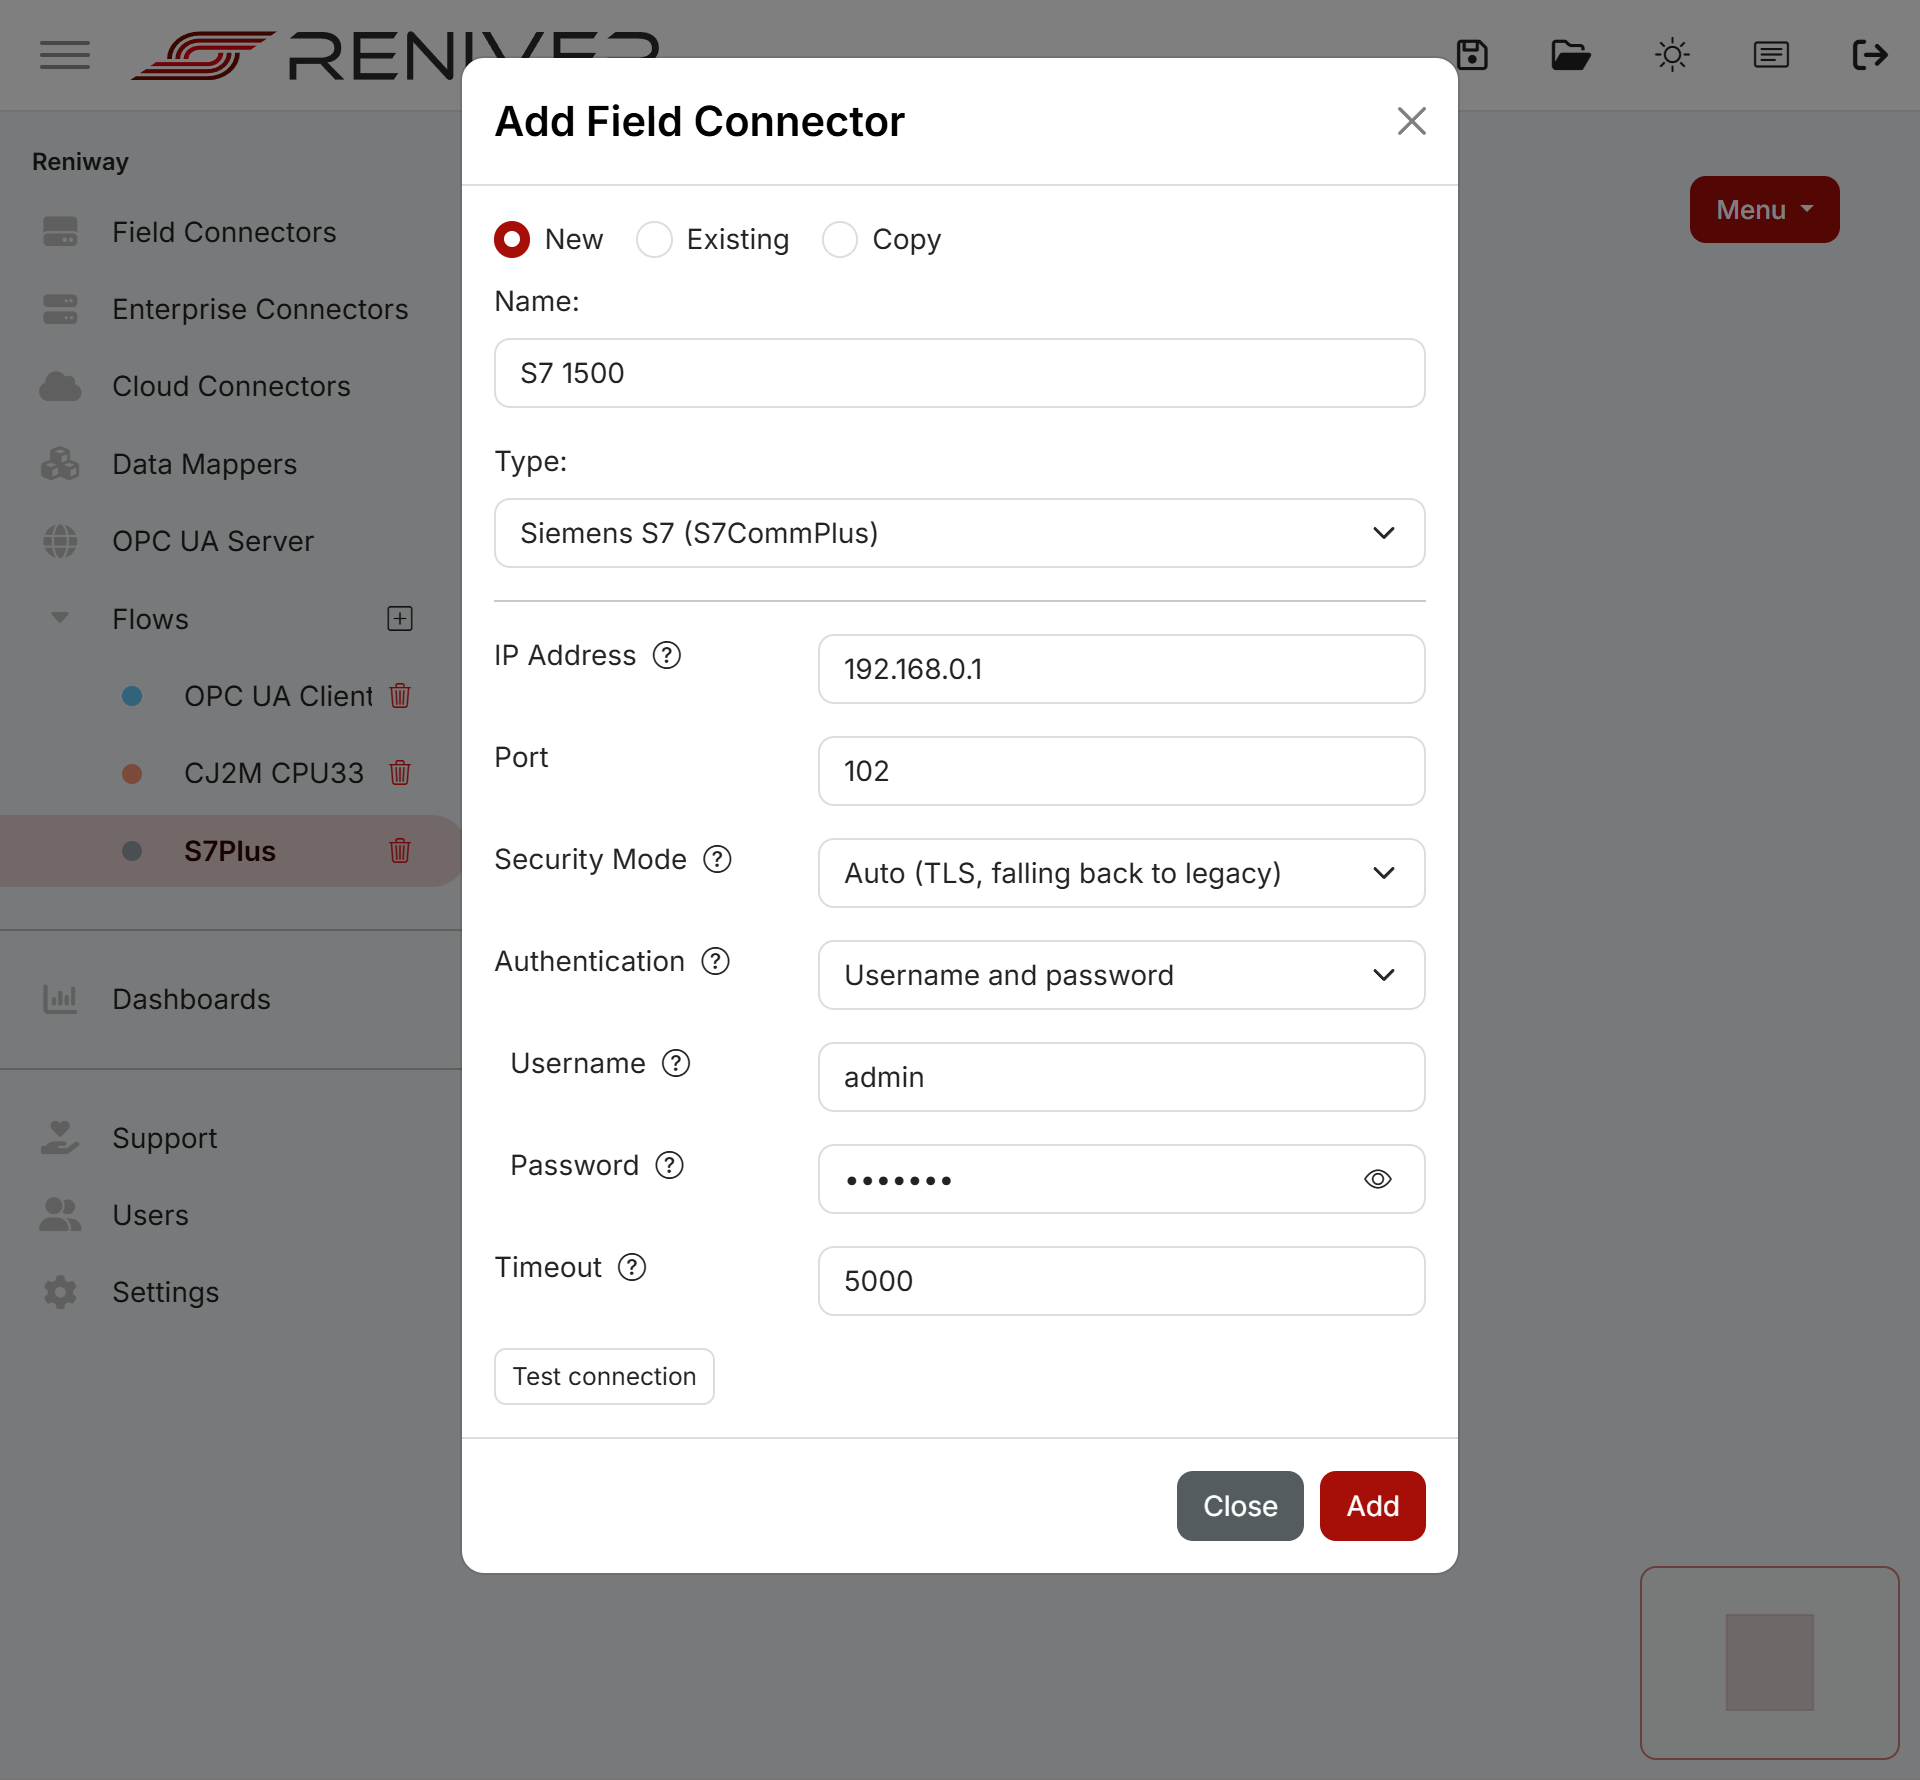Click the Test connection button
1920x1780 pixels.
pyautogui.click(x=604, y=1376)
